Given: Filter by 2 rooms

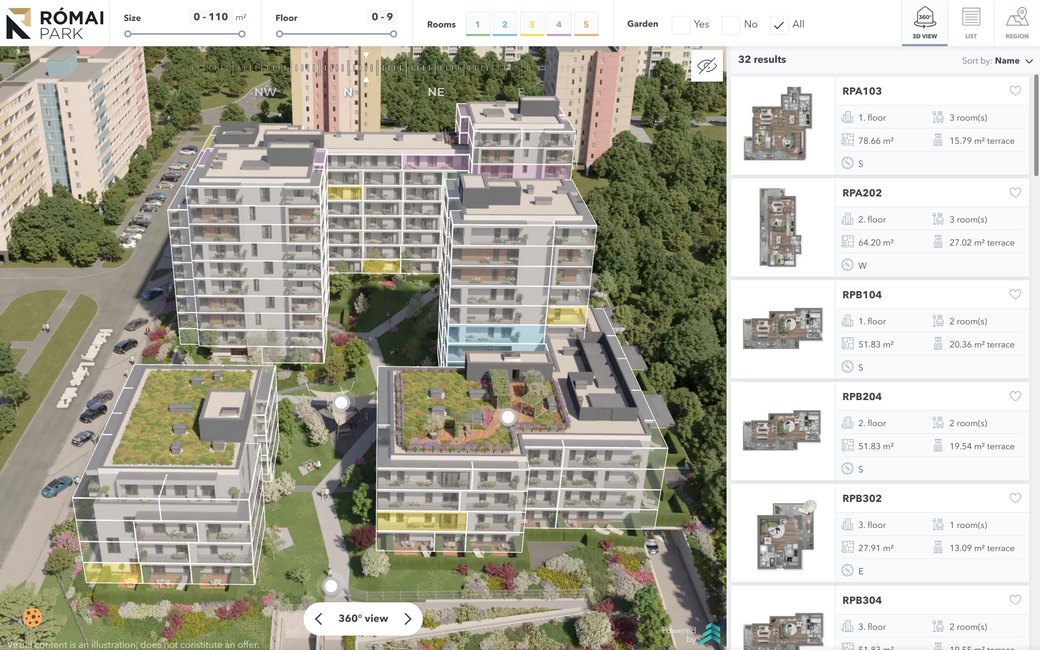Looking at the screenshot, I should tap(505, 24).
